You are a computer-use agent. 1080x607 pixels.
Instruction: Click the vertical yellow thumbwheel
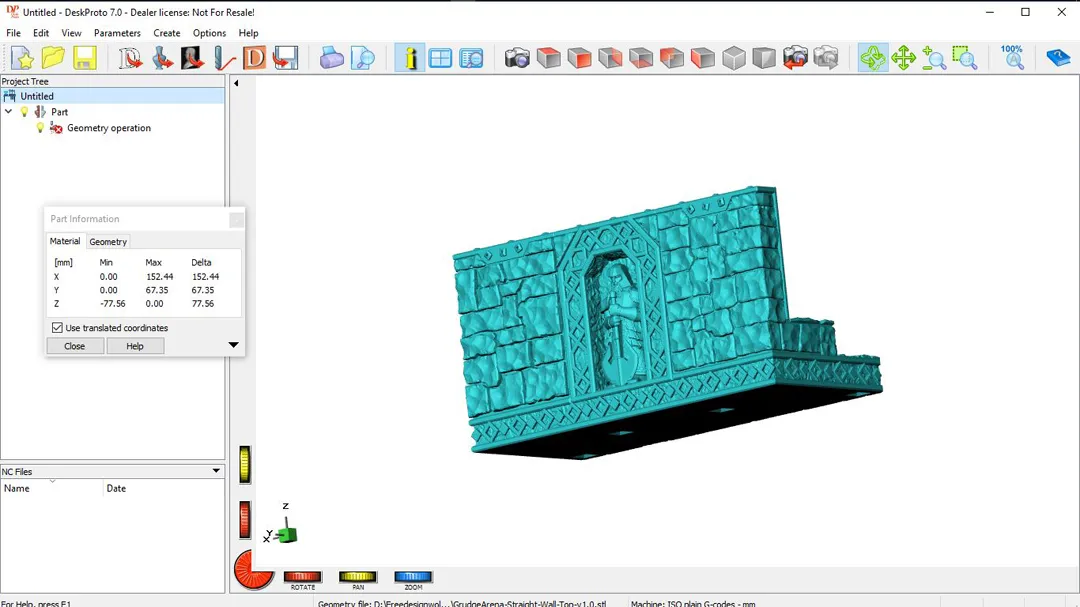coord(245,464)
